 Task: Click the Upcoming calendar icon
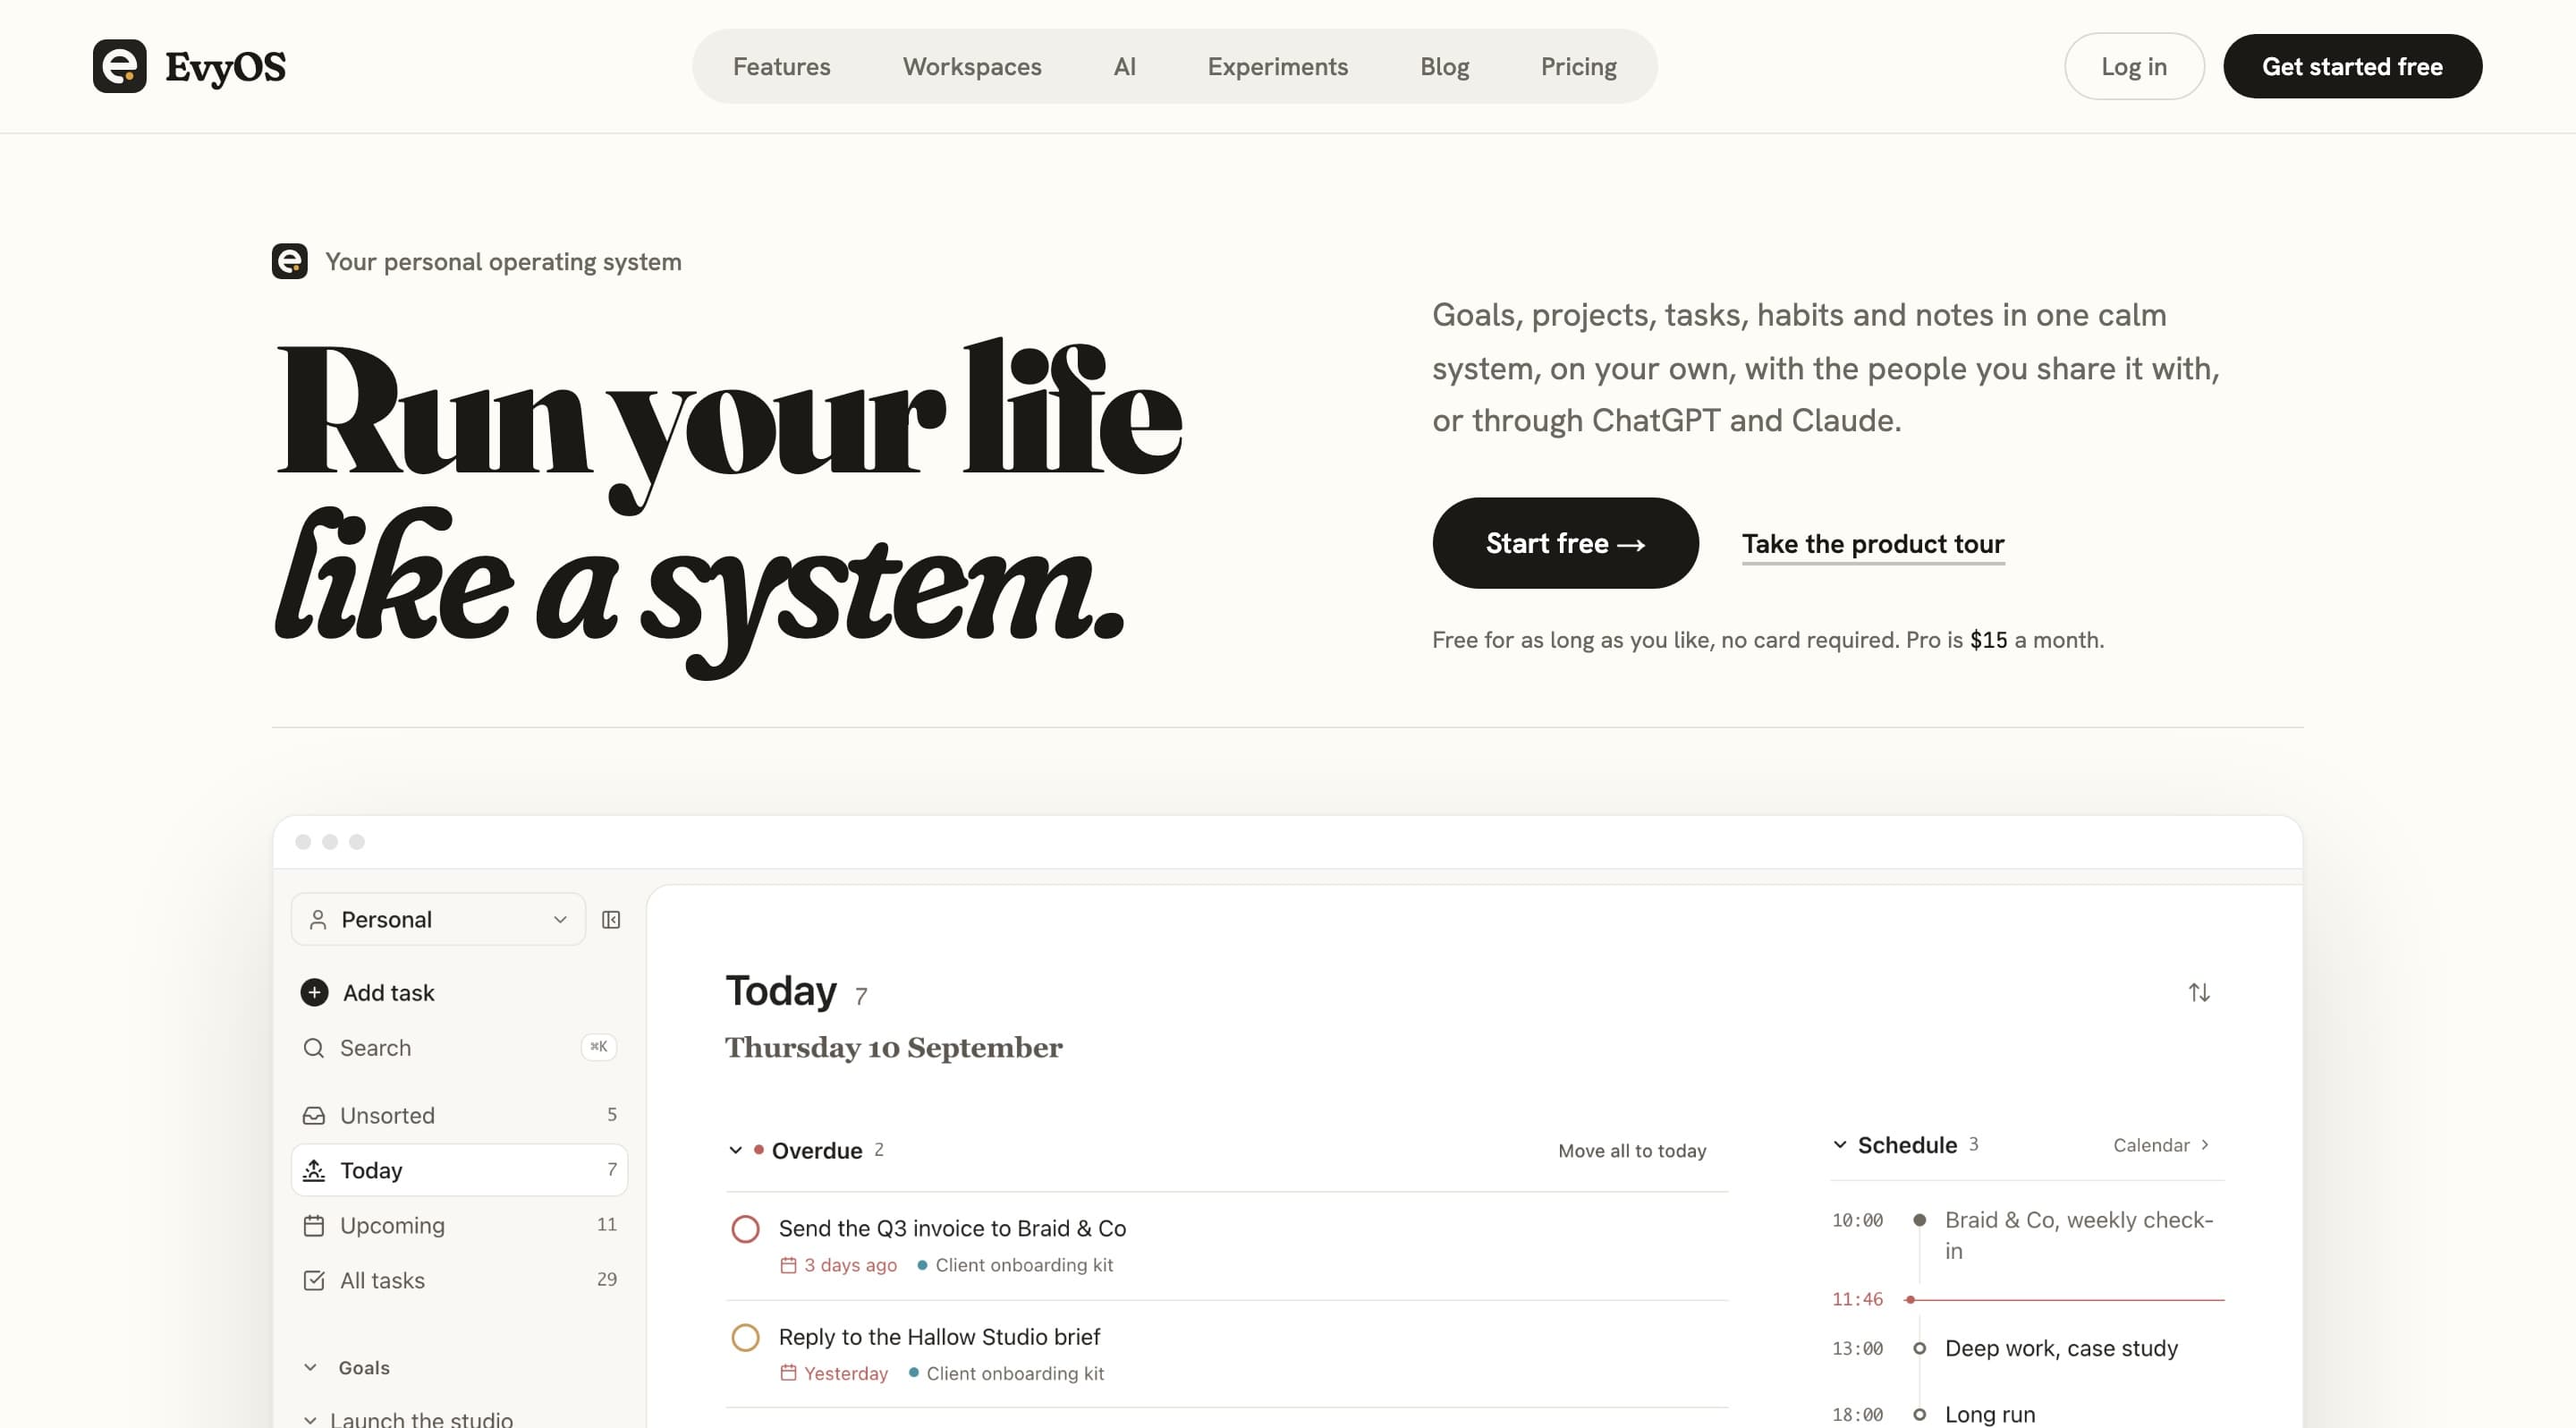tap(314, 1225)
